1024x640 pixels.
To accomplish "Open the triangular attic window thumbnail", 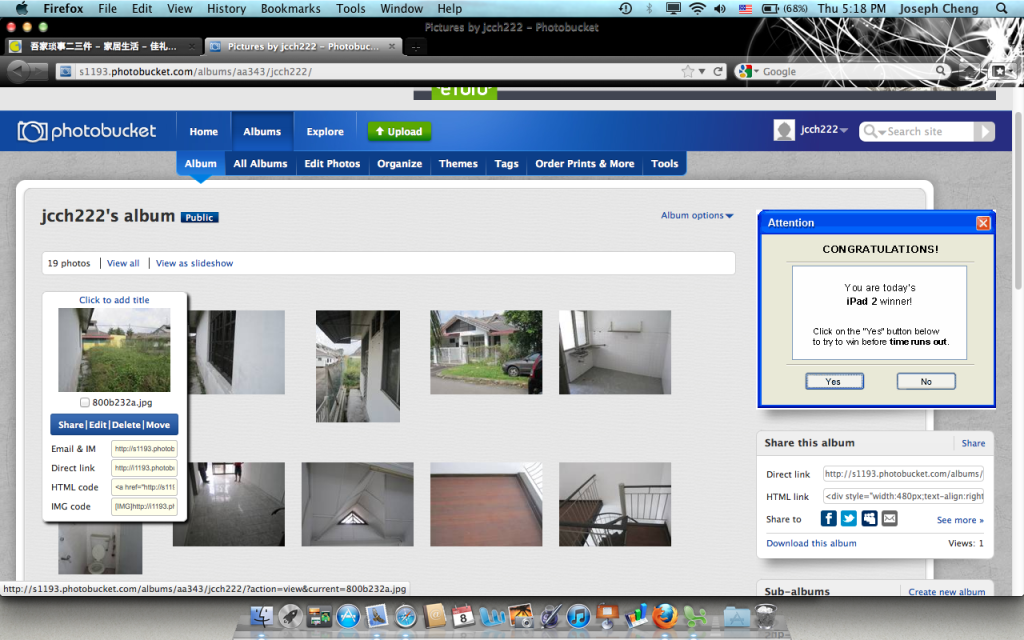I will 357,504.
